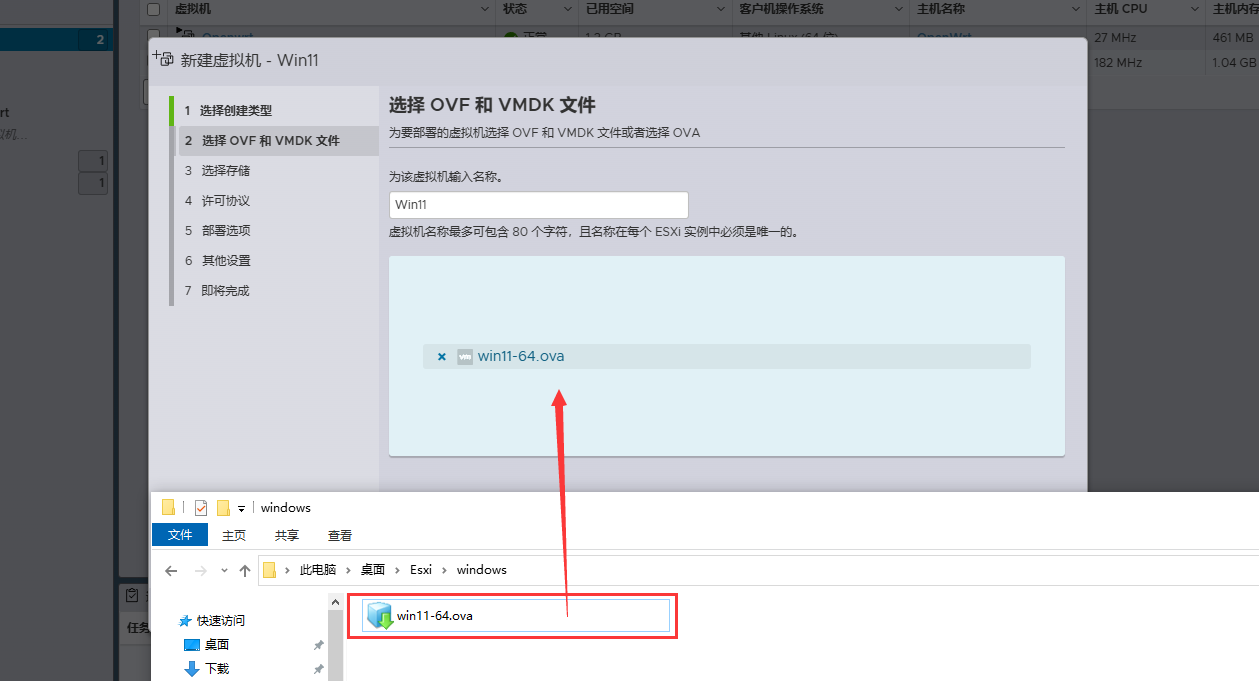The width and height of the screenshot is (1259, 681).
Task: Click the Quick Access star icon in Explorer
Action: point(184,620)
